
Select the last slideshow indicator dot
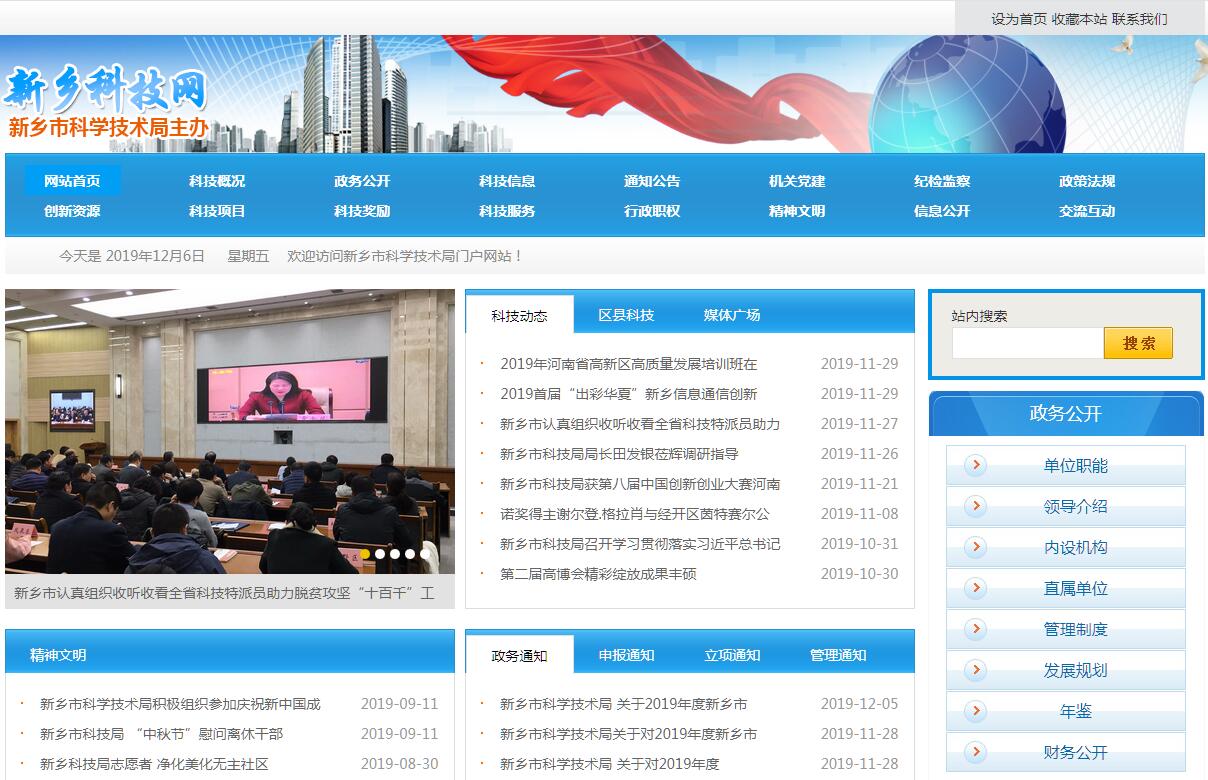pyautogui.click(x=425, y=554)
